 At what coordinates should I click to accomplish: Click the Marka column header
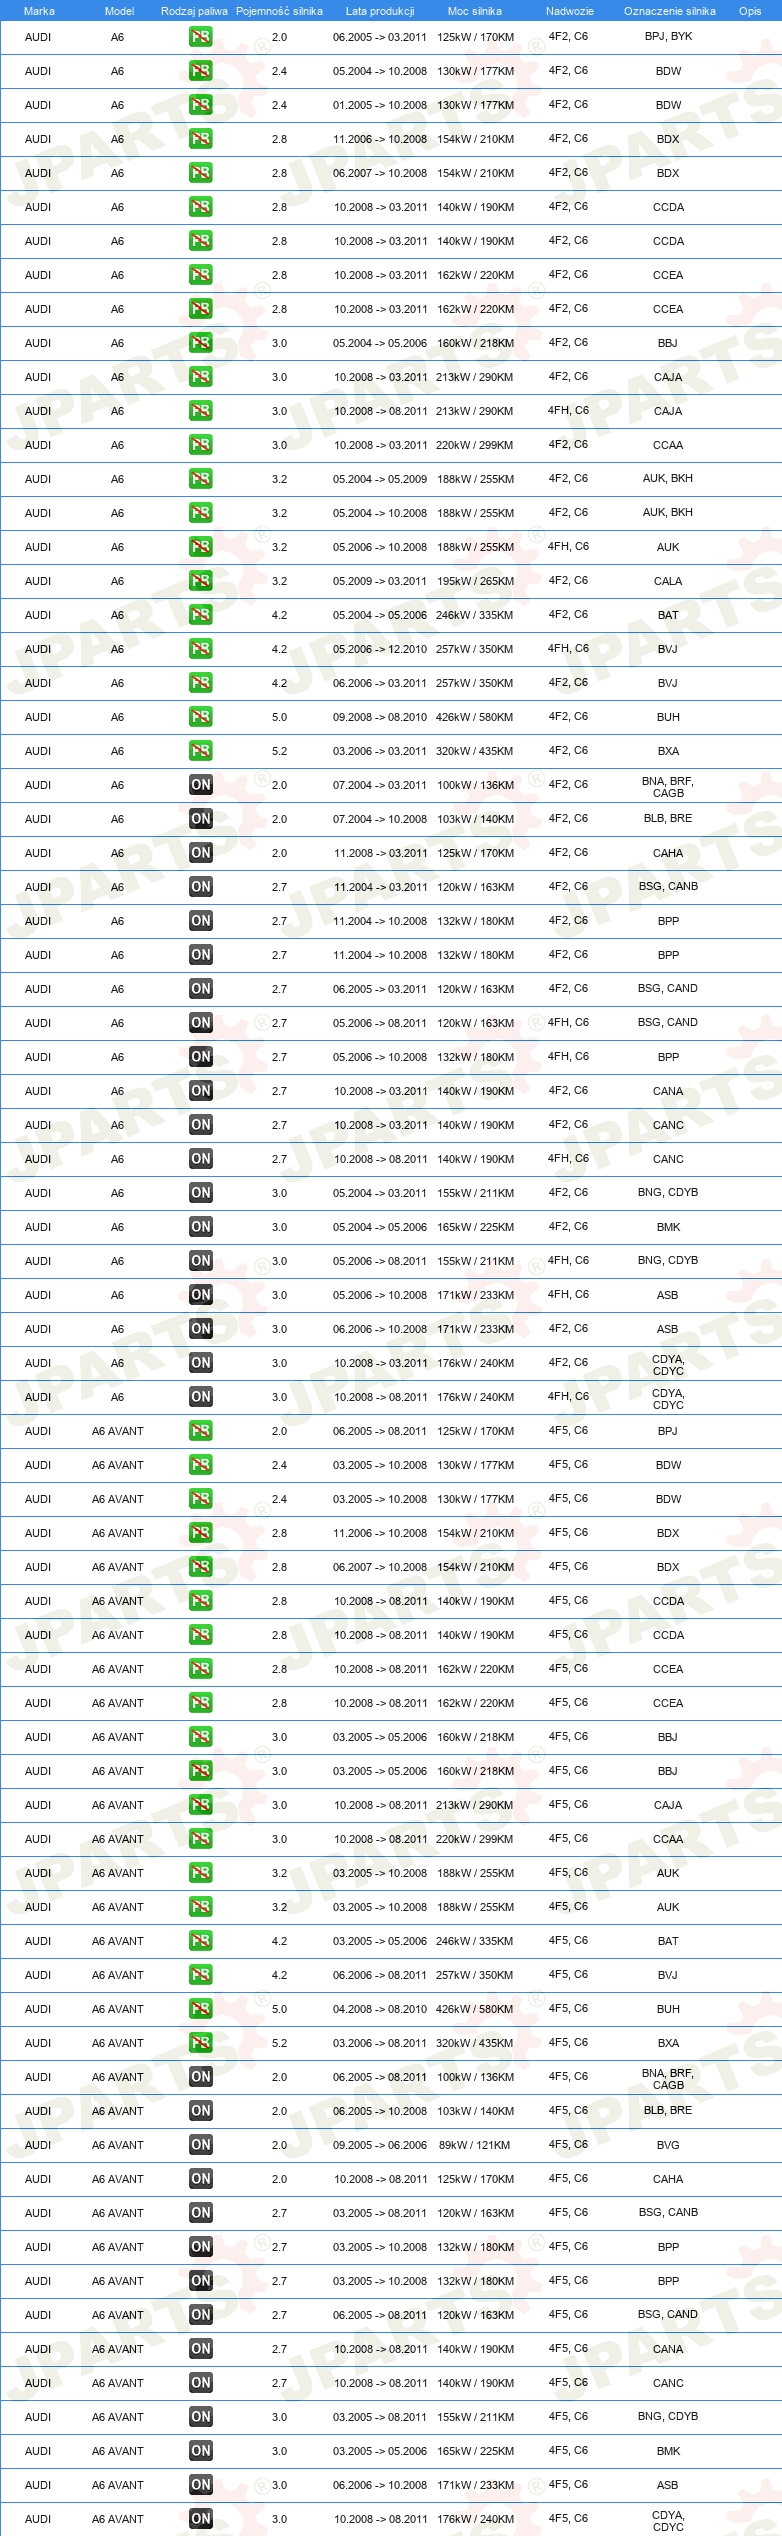click(39, 11)
